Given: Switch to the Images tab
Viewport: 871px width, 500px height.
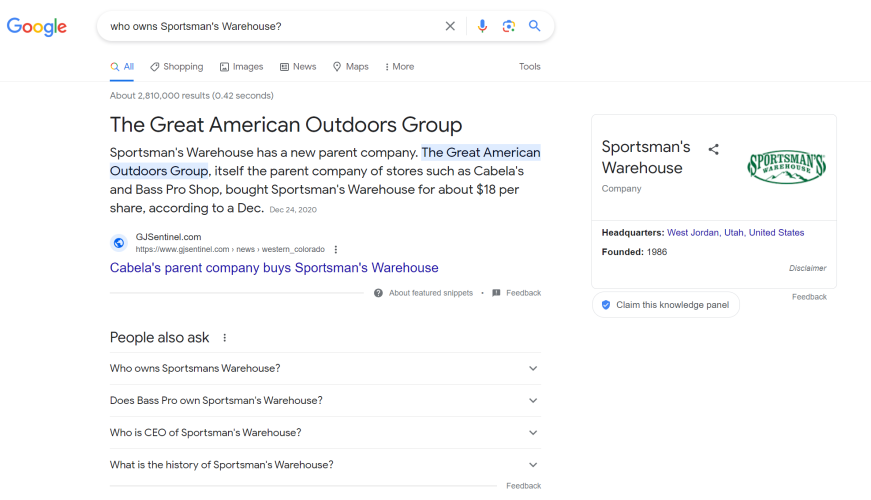Looking at the screenshot, I should 241,67.
